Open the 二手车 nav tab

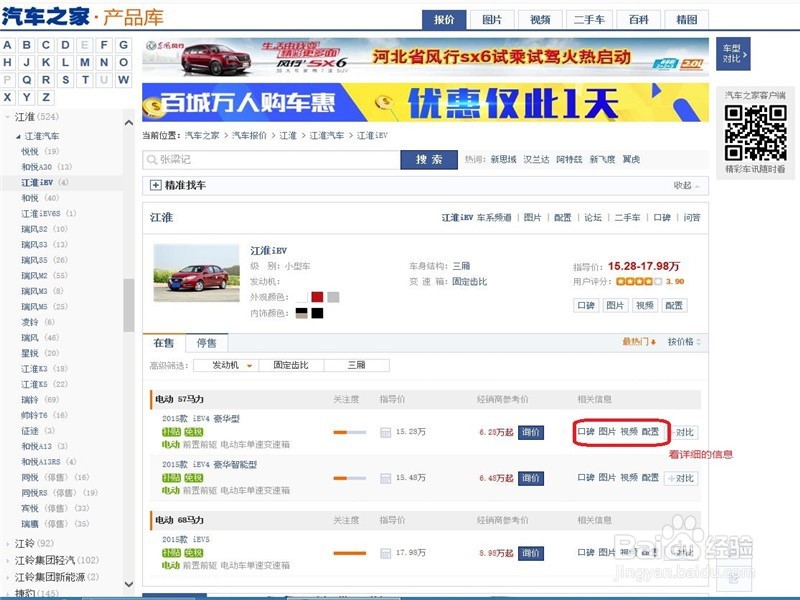point(589,20)
